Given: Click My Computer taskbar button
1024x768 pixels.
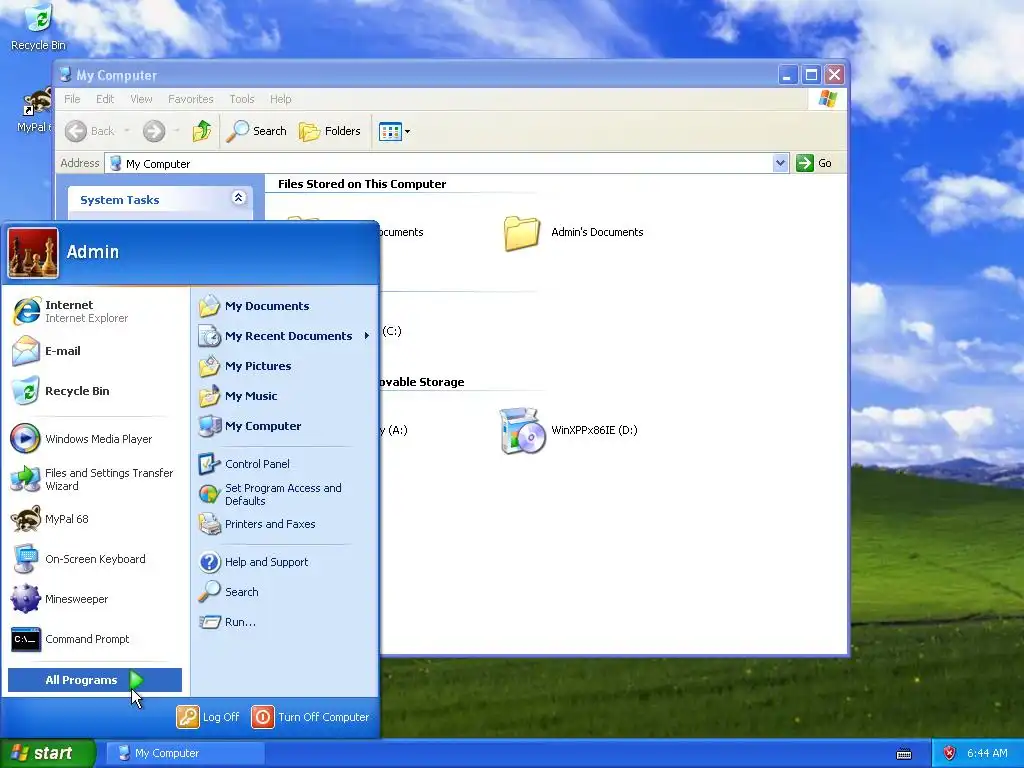Looking at the screenshot, I should (185, 754).
